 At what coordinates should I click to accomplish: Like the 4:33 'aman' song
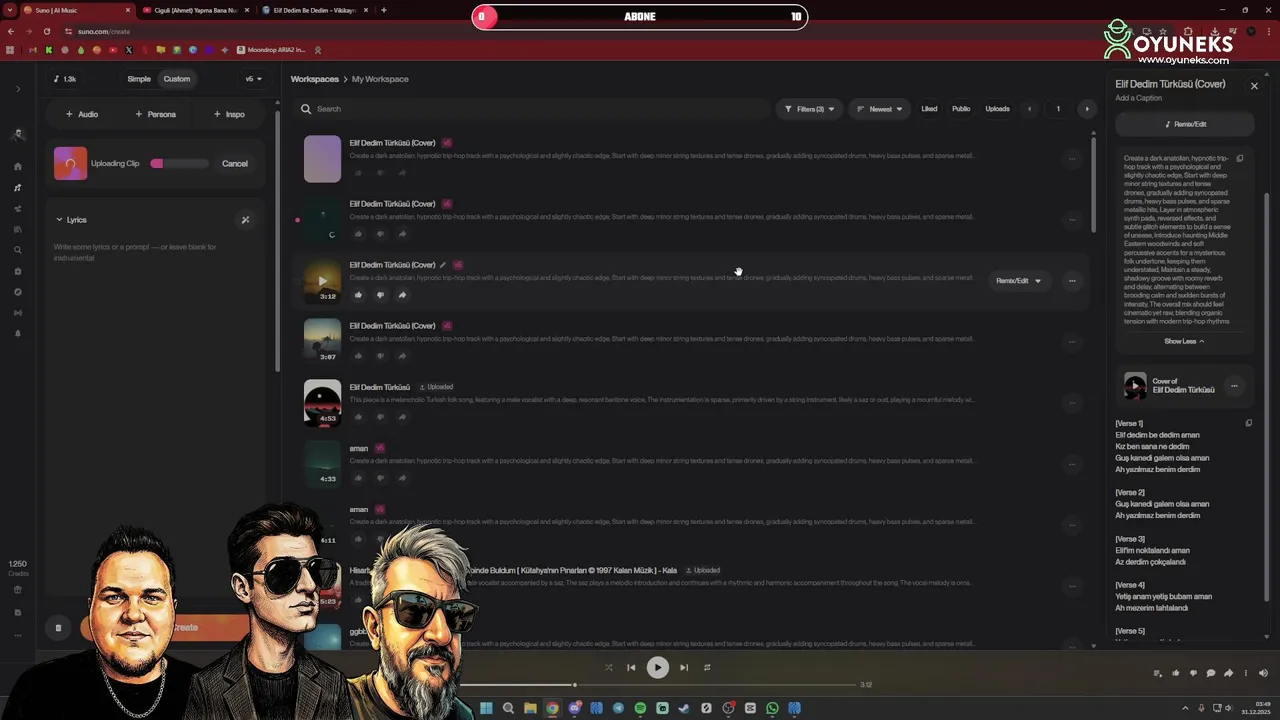click(358, 478)
